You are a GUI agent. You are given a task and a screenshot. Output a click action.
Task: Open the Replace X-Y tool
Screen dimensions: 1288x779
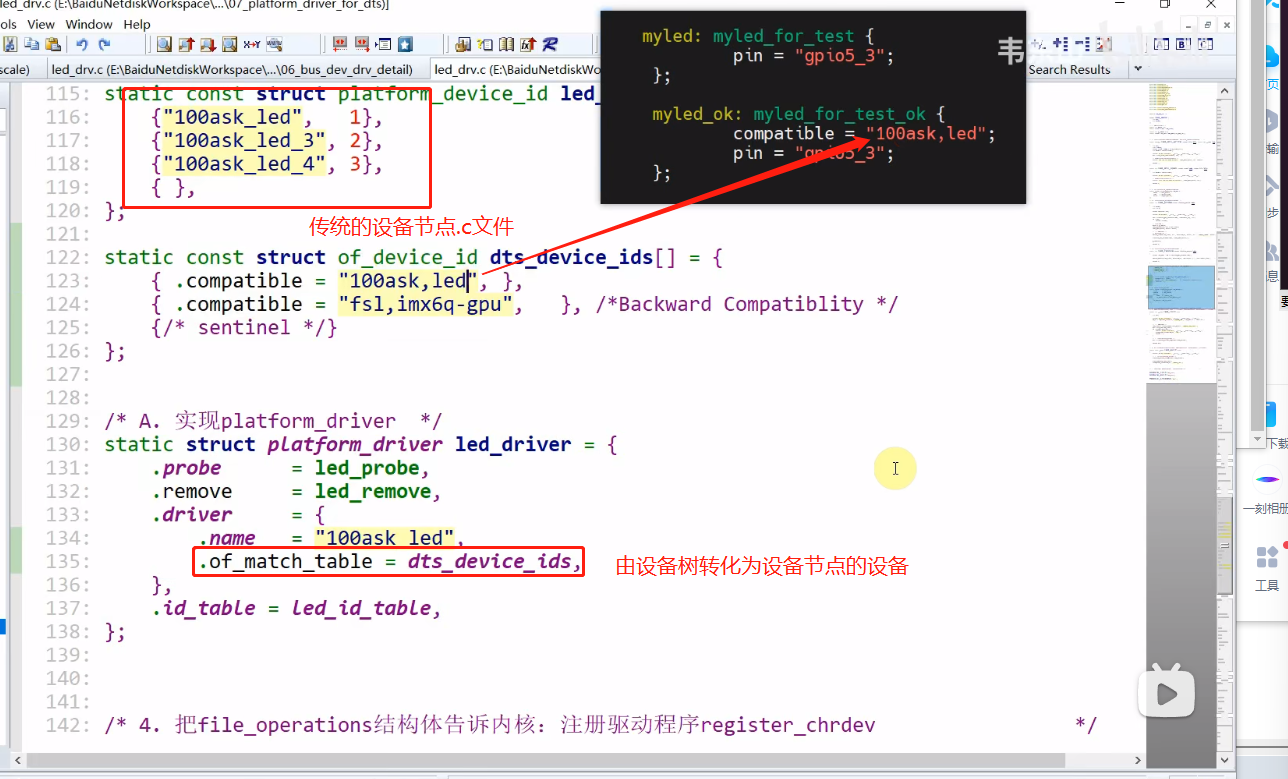(x=251, y=44)
